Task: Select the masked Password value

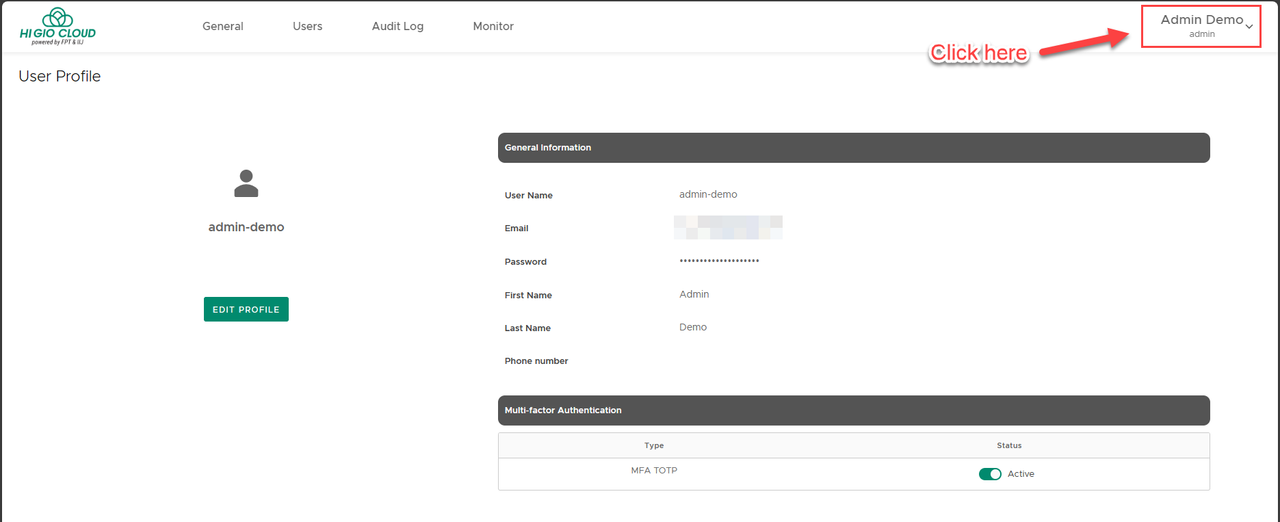Action: point(719,262)
